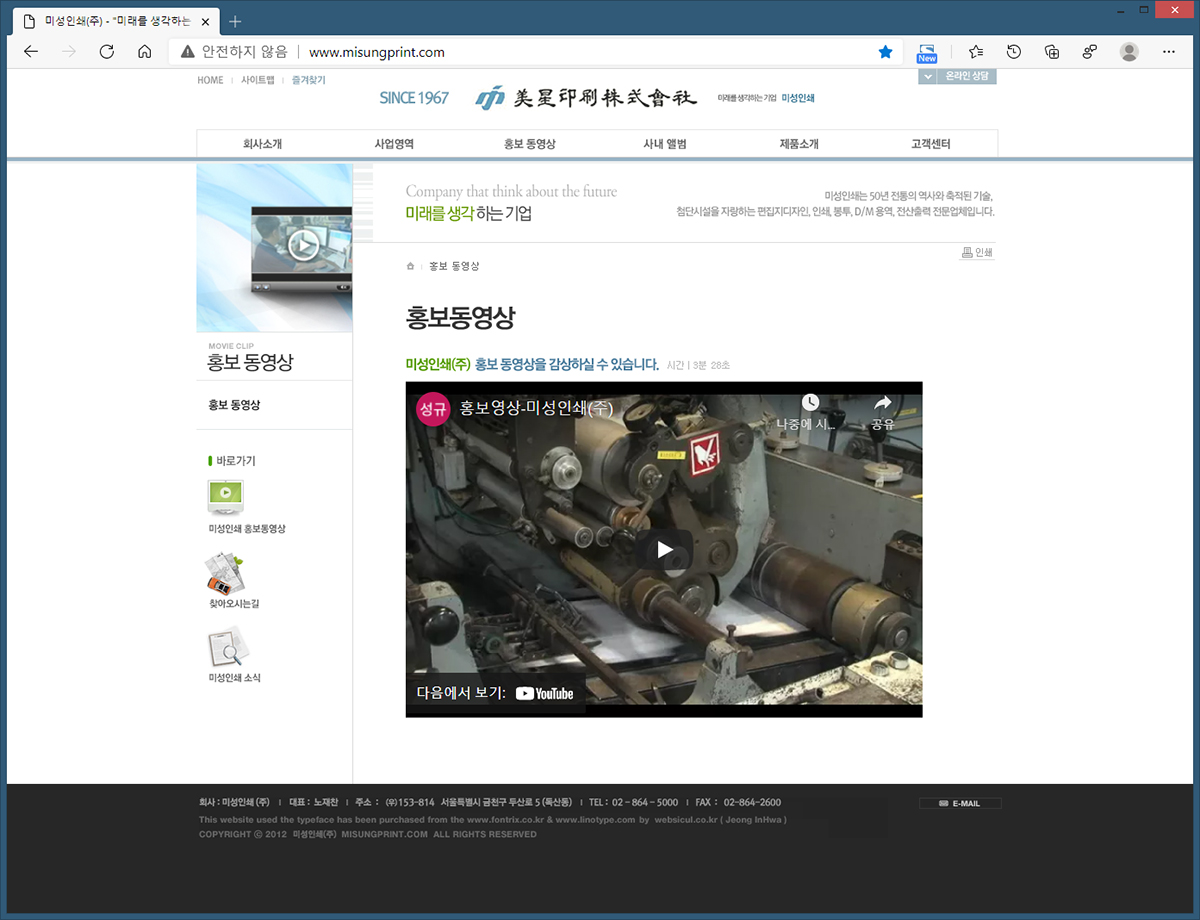Play the promotional video in center
1200x920 pixels.
click(x=664, y=550)
